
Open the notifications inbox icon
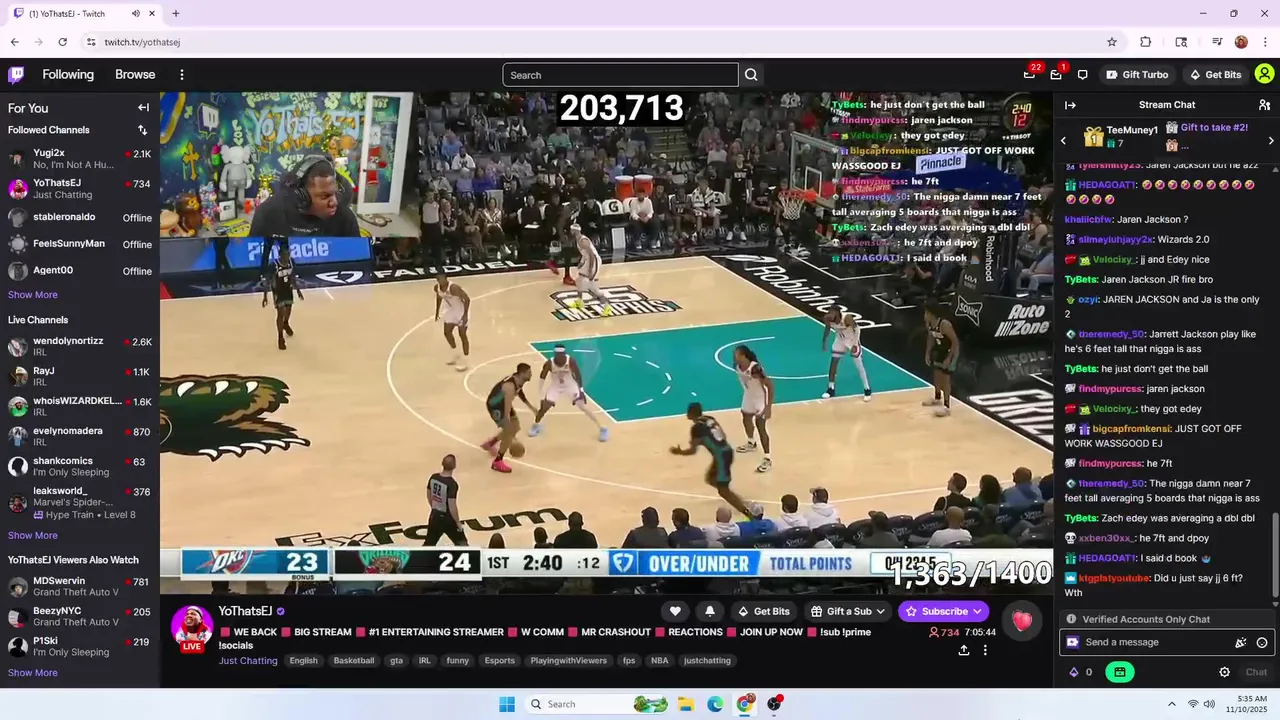coord(1056,75)
